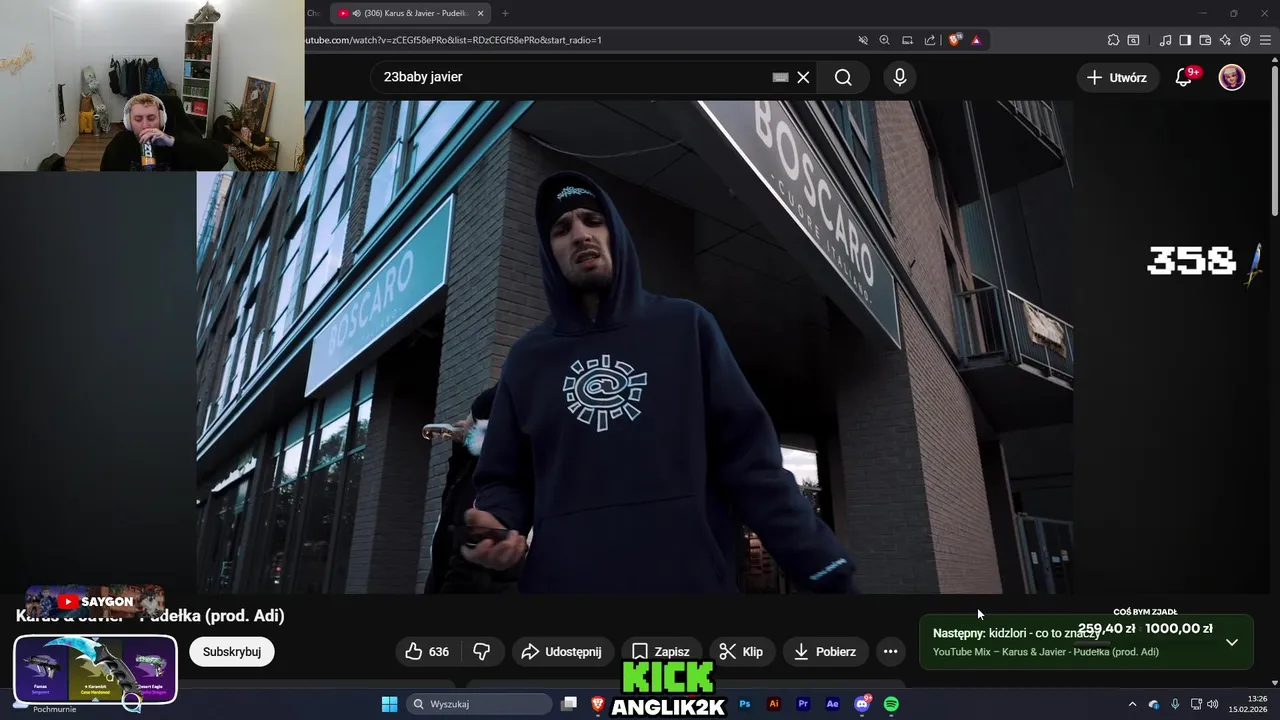
Task: Open media control music note icon
Action: (x=1165, y=40)
